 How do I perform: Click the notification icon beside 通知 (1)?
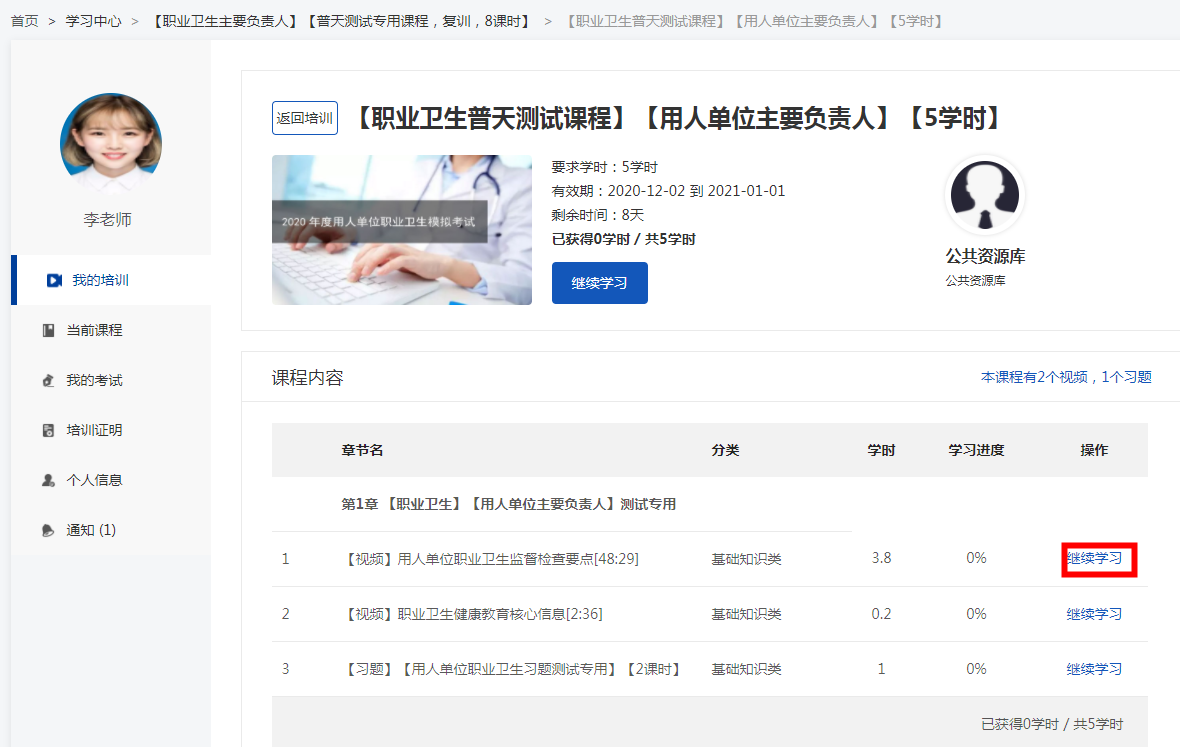coord(48,531)
